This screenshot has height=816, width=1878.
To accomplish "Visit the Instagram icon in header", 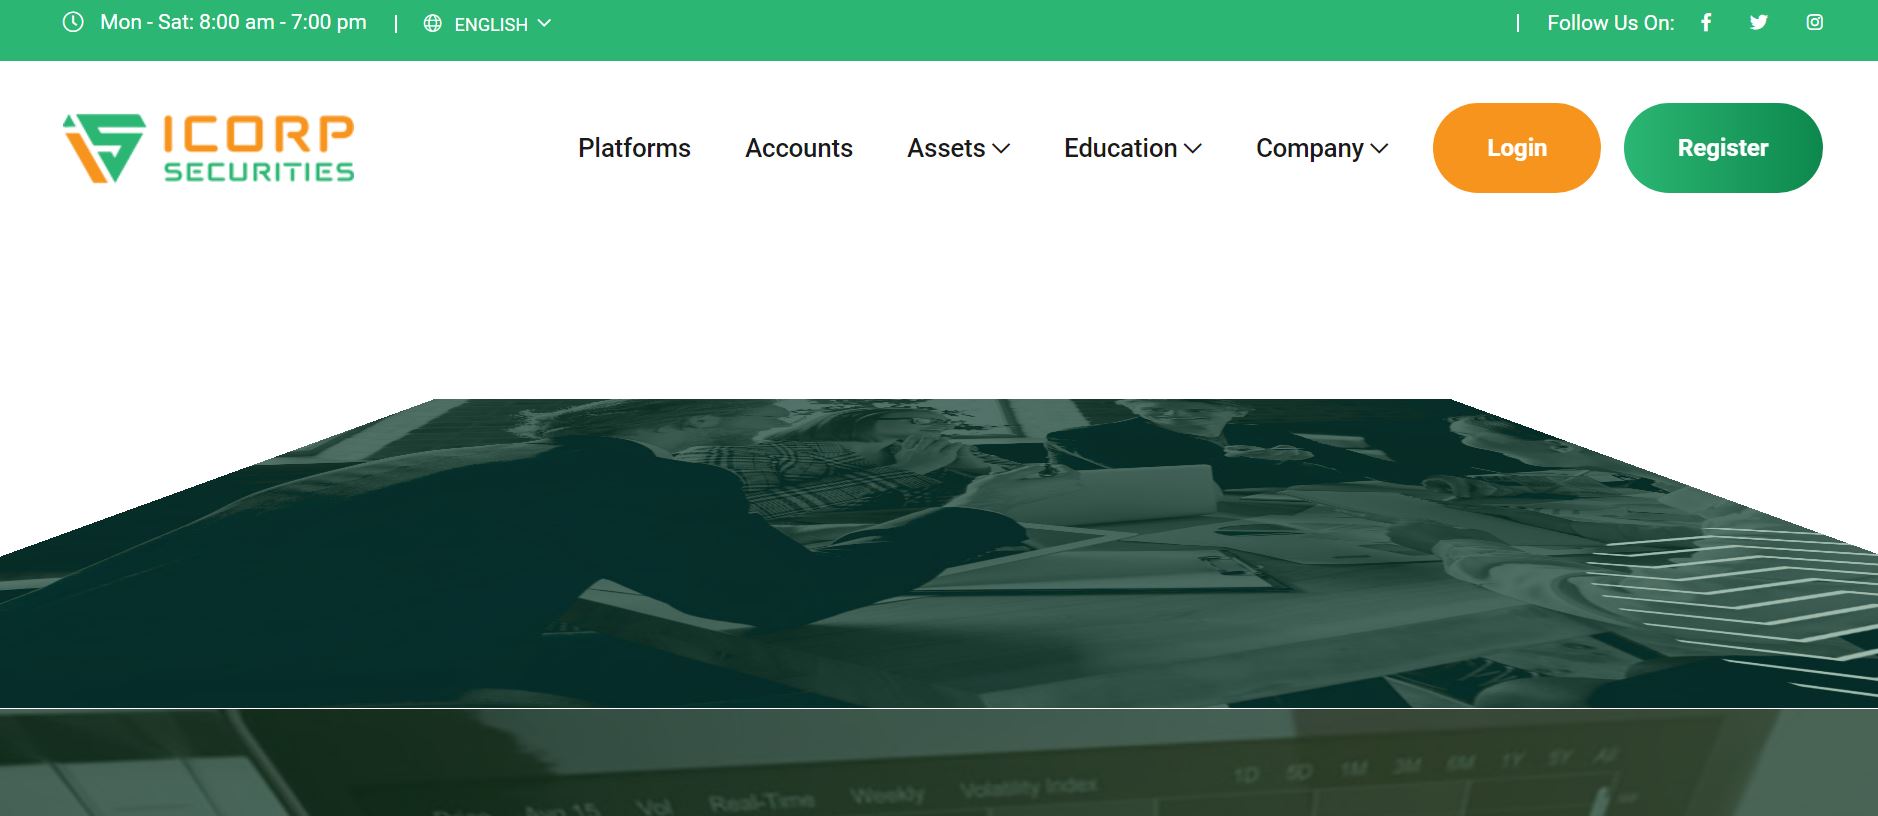I will point(1814,22).
